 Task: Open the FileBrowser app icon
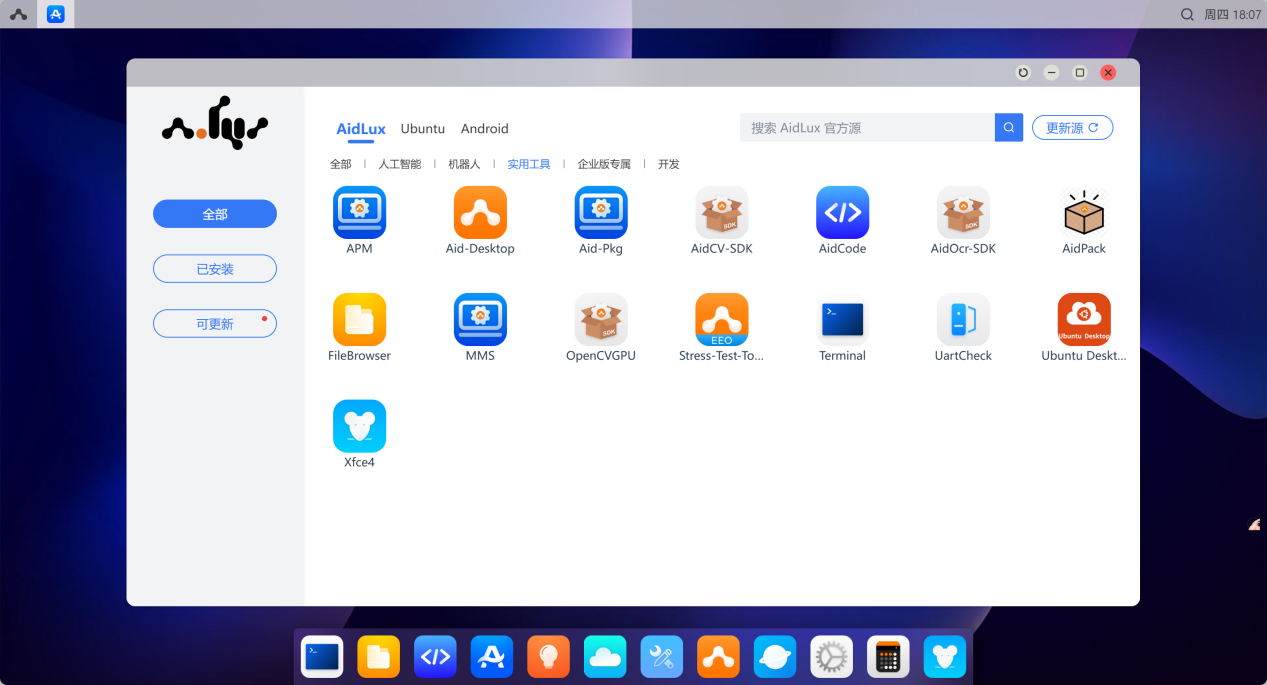click(x=359, y=319)
